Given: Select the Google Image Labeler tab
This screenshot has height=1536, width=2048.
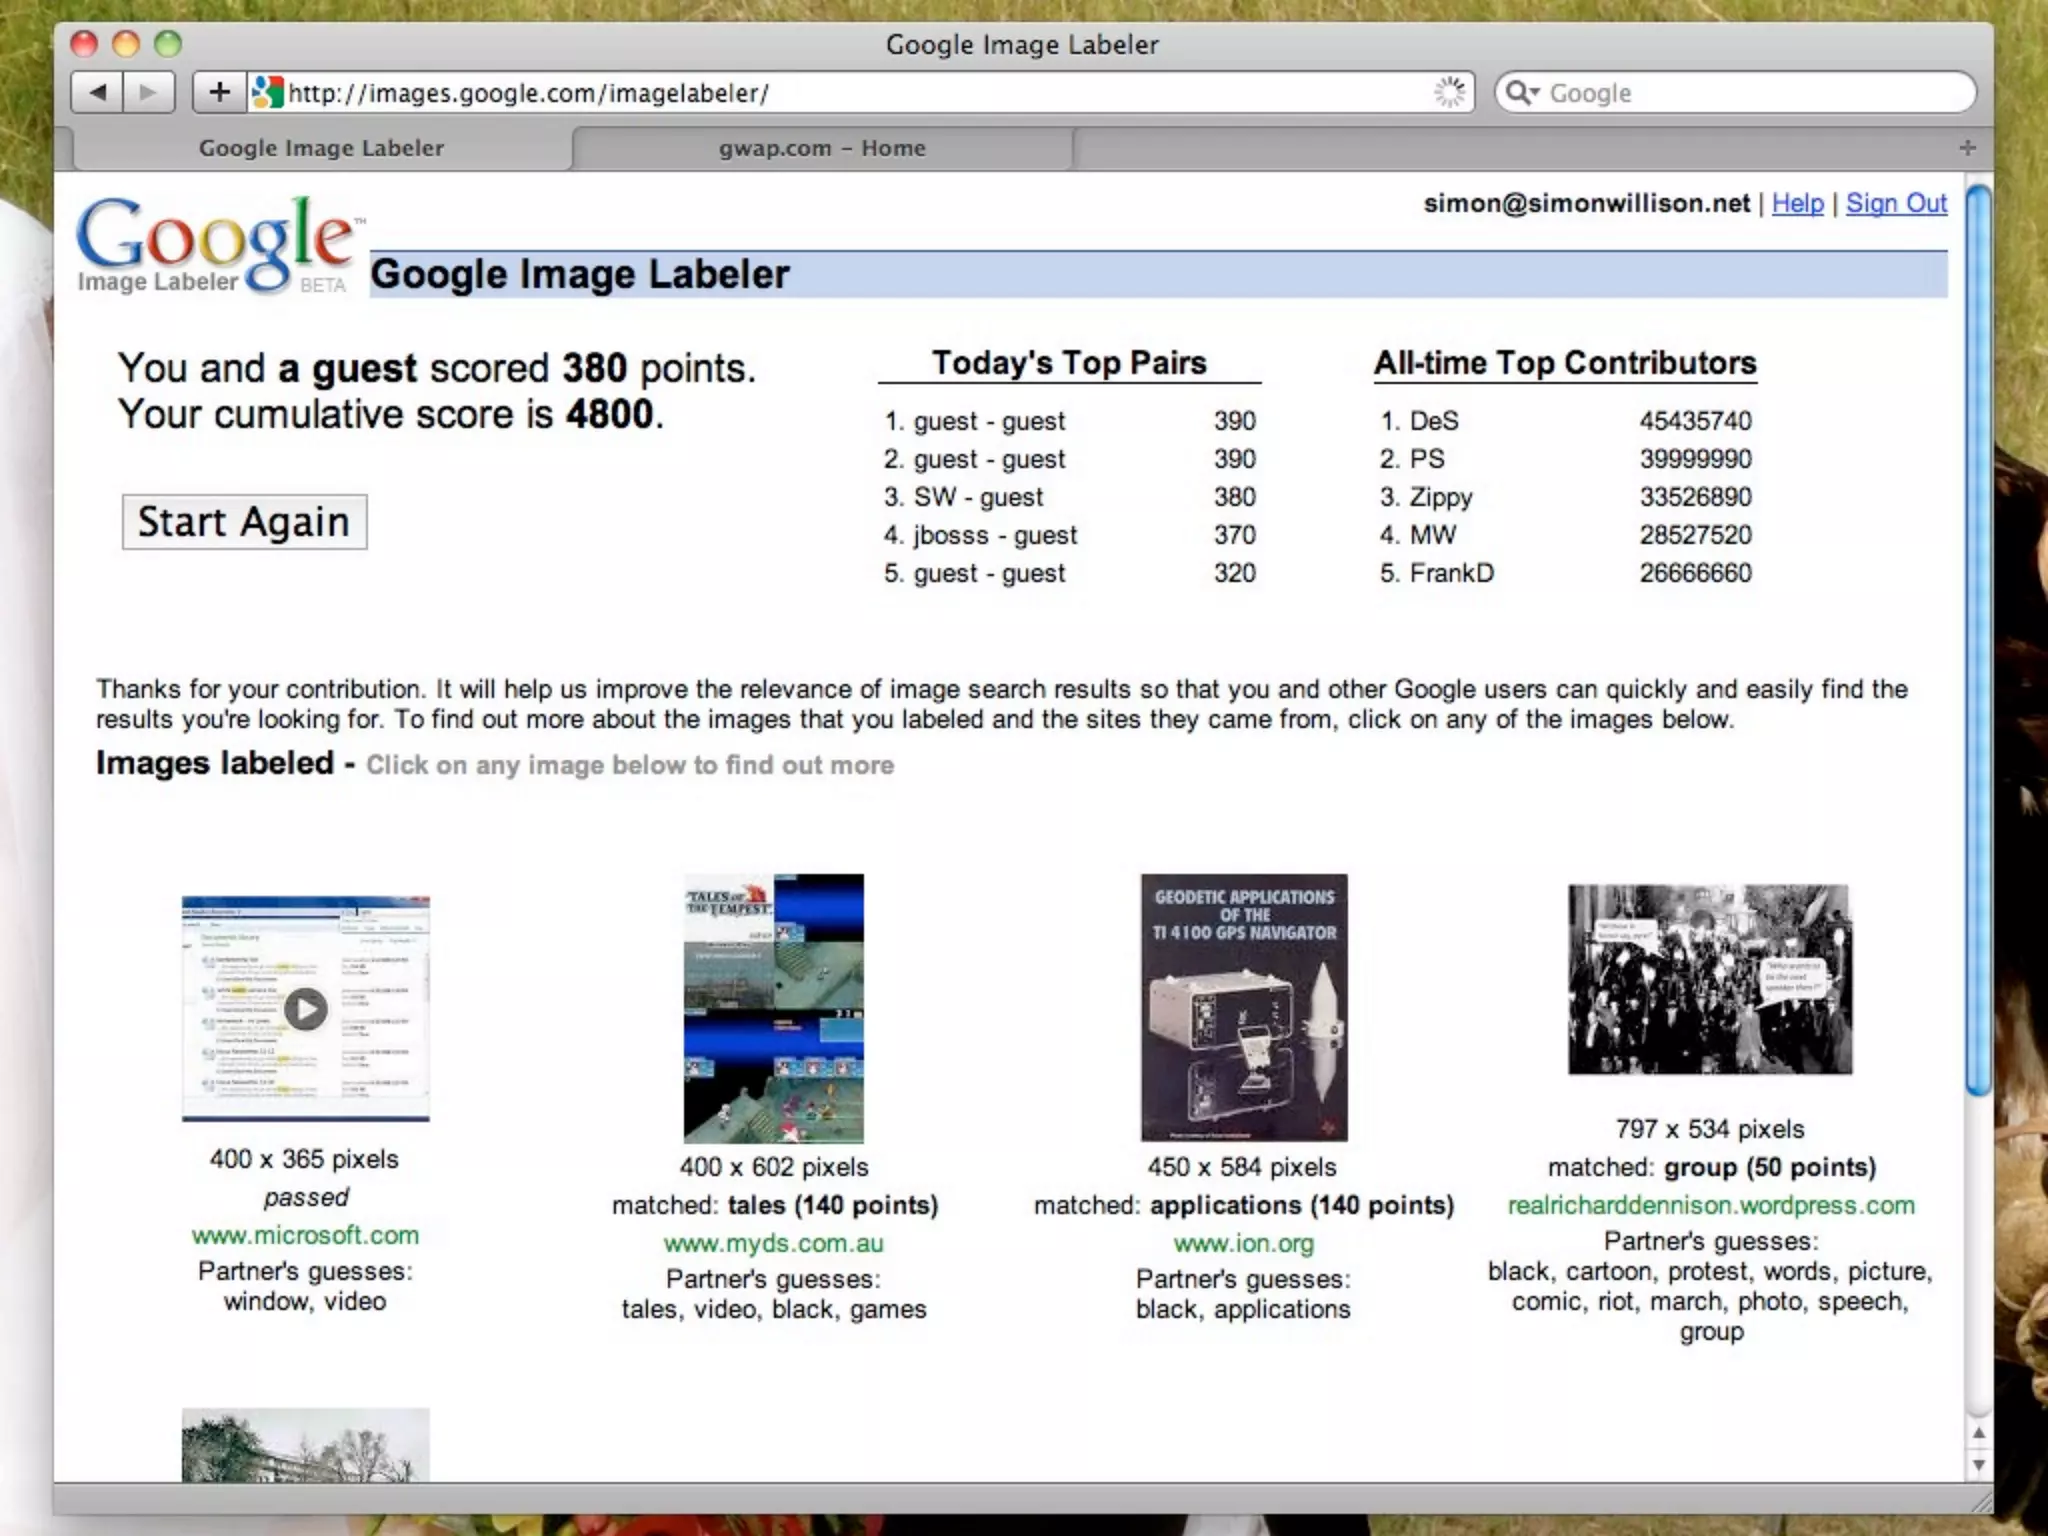Looking at the screenshot, I should click(321, 148).
